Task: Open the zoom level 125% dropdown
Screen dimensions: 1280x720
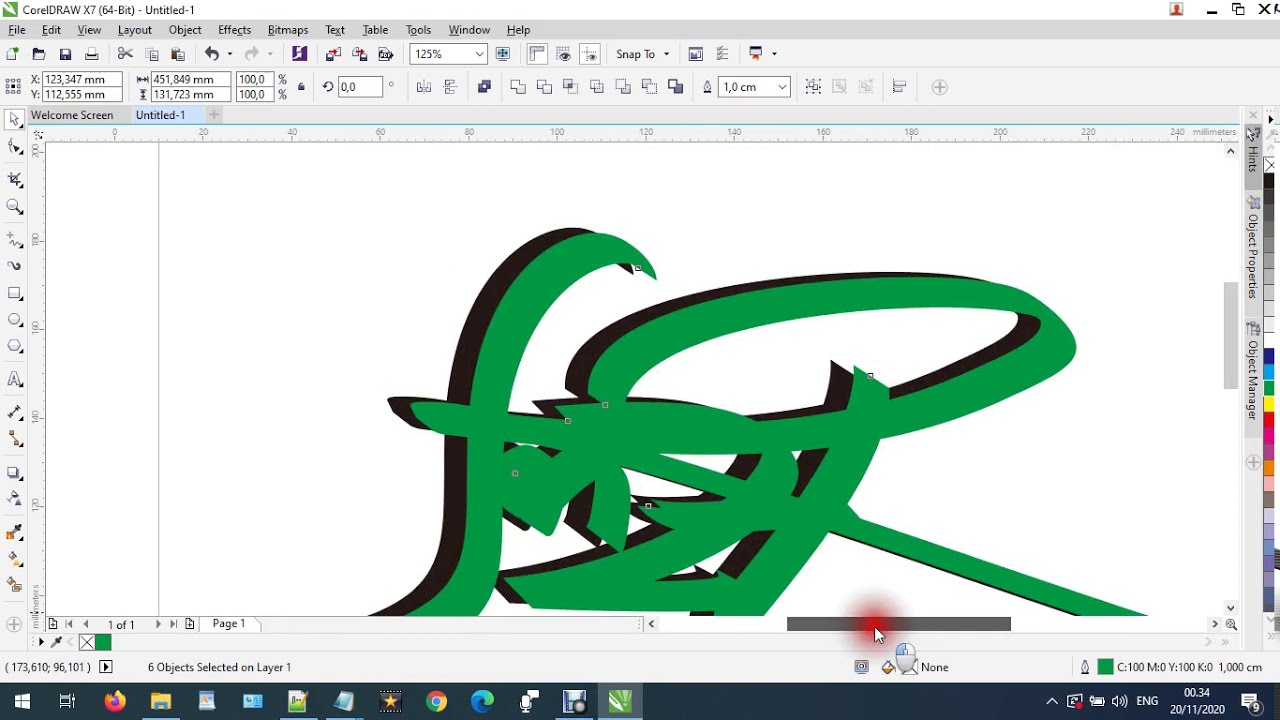Action: pos(479,54)
